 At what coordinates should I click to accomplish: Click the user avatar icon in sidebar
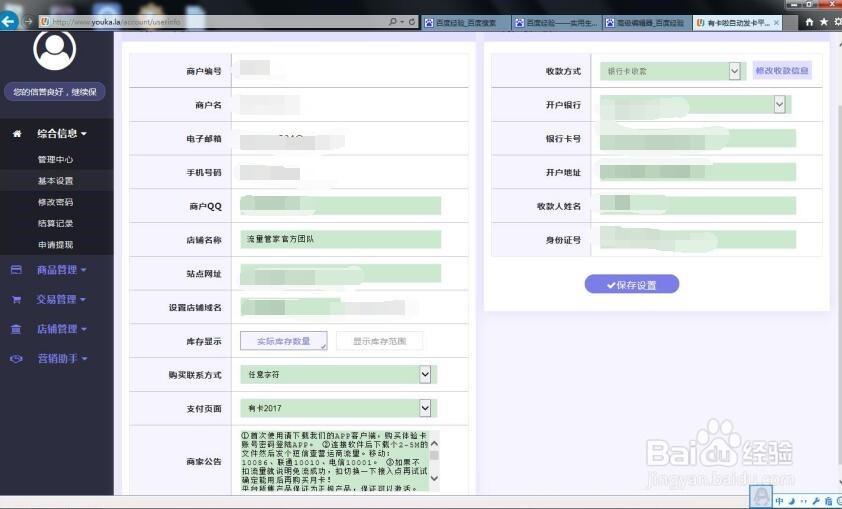click(x=54, y=49)
